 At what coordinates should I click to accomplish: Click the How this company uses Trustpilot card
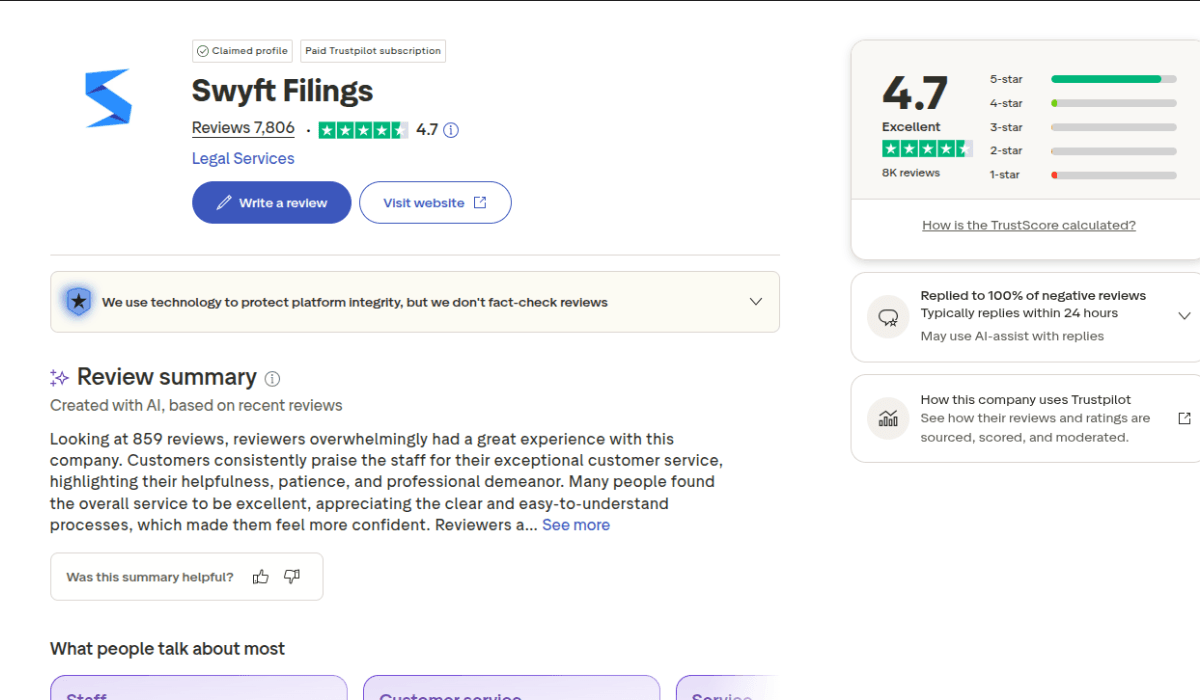pos(1026,418)
